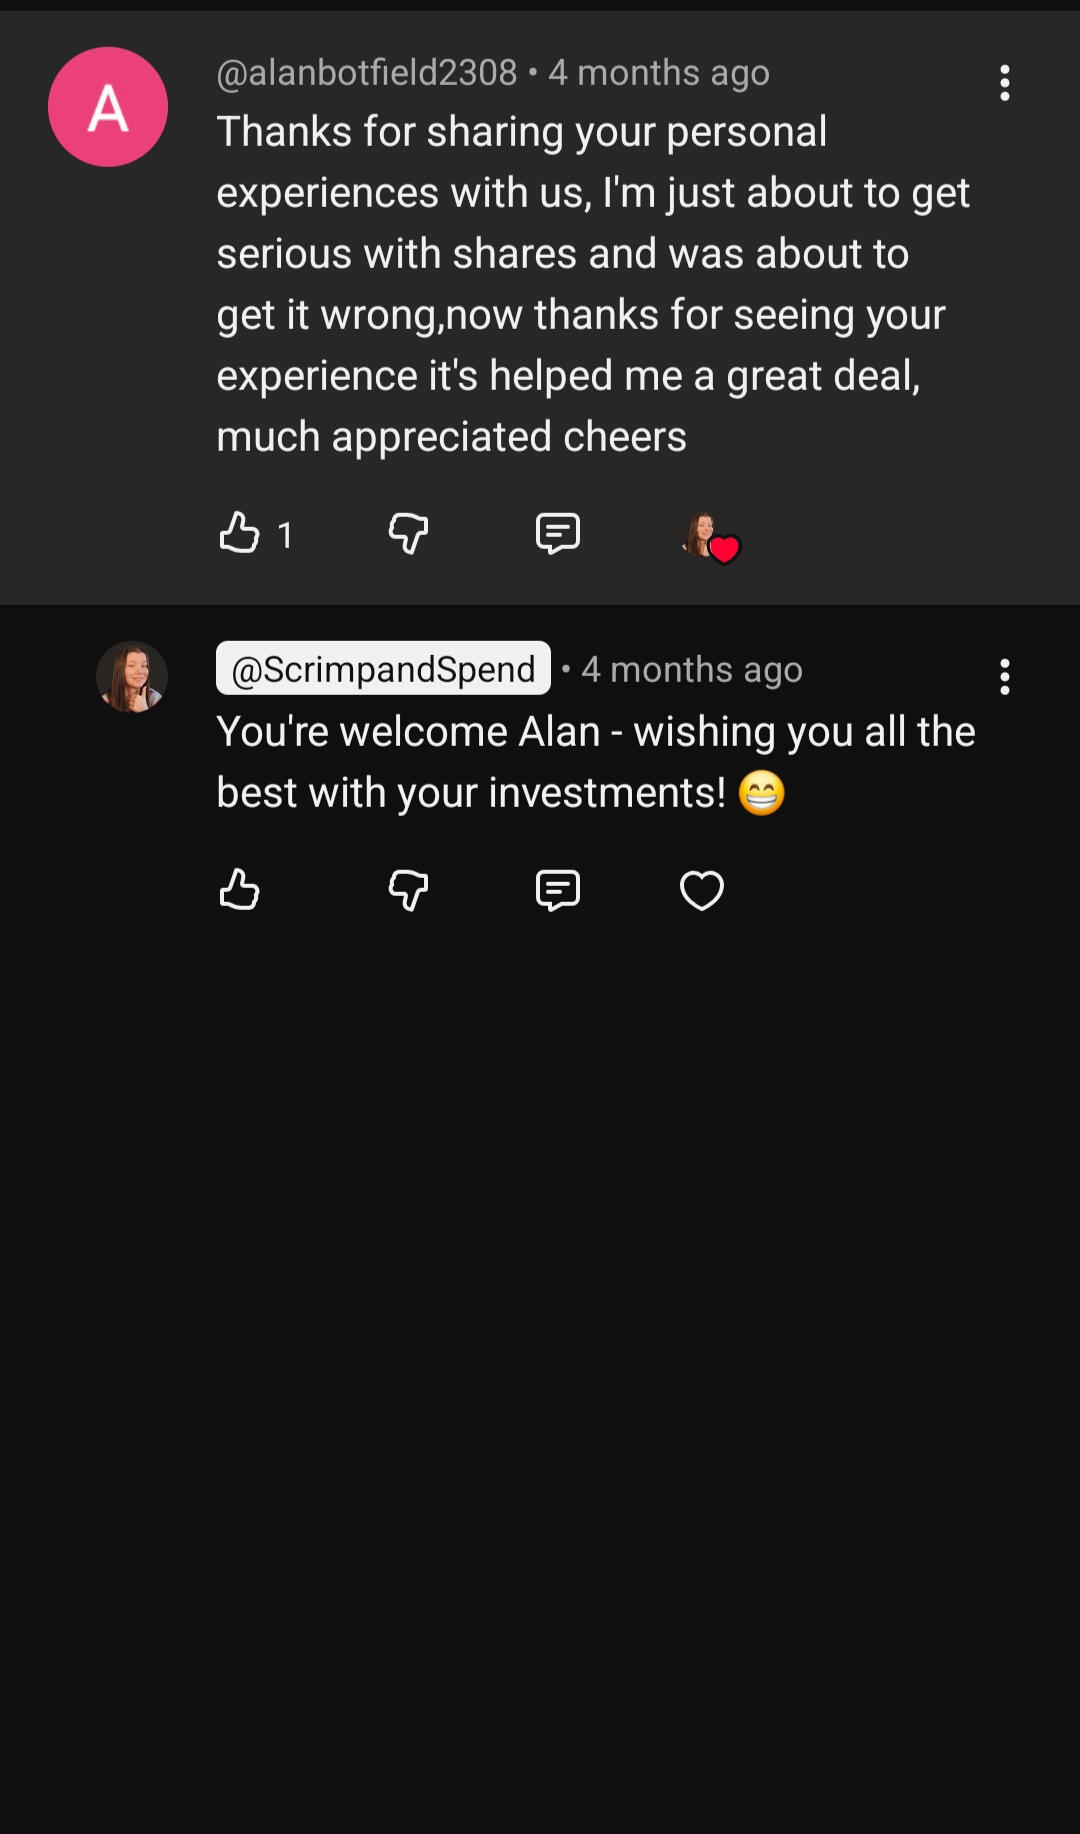Open more options for ScrimpandSpend reply
The height and width of the screenshot is (1834, 1080).
click(1004, 677)
